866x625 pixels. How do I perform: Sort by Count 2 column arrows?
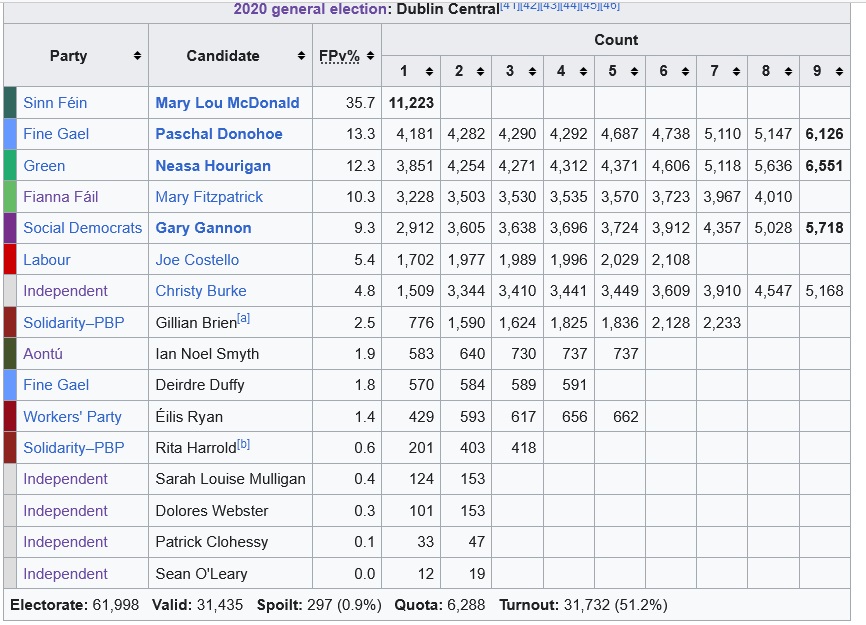(480, 71)
